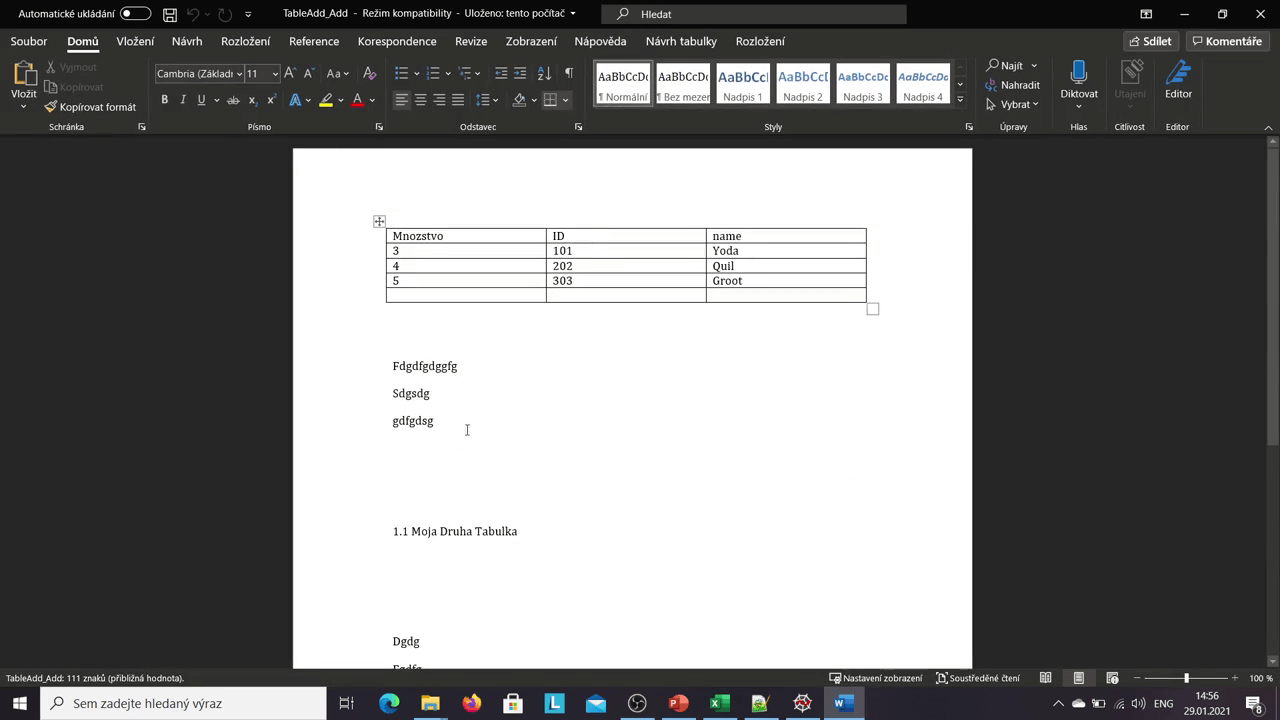Increase font size with grow icon
The image size is (1280, 720).
[290, 73]
